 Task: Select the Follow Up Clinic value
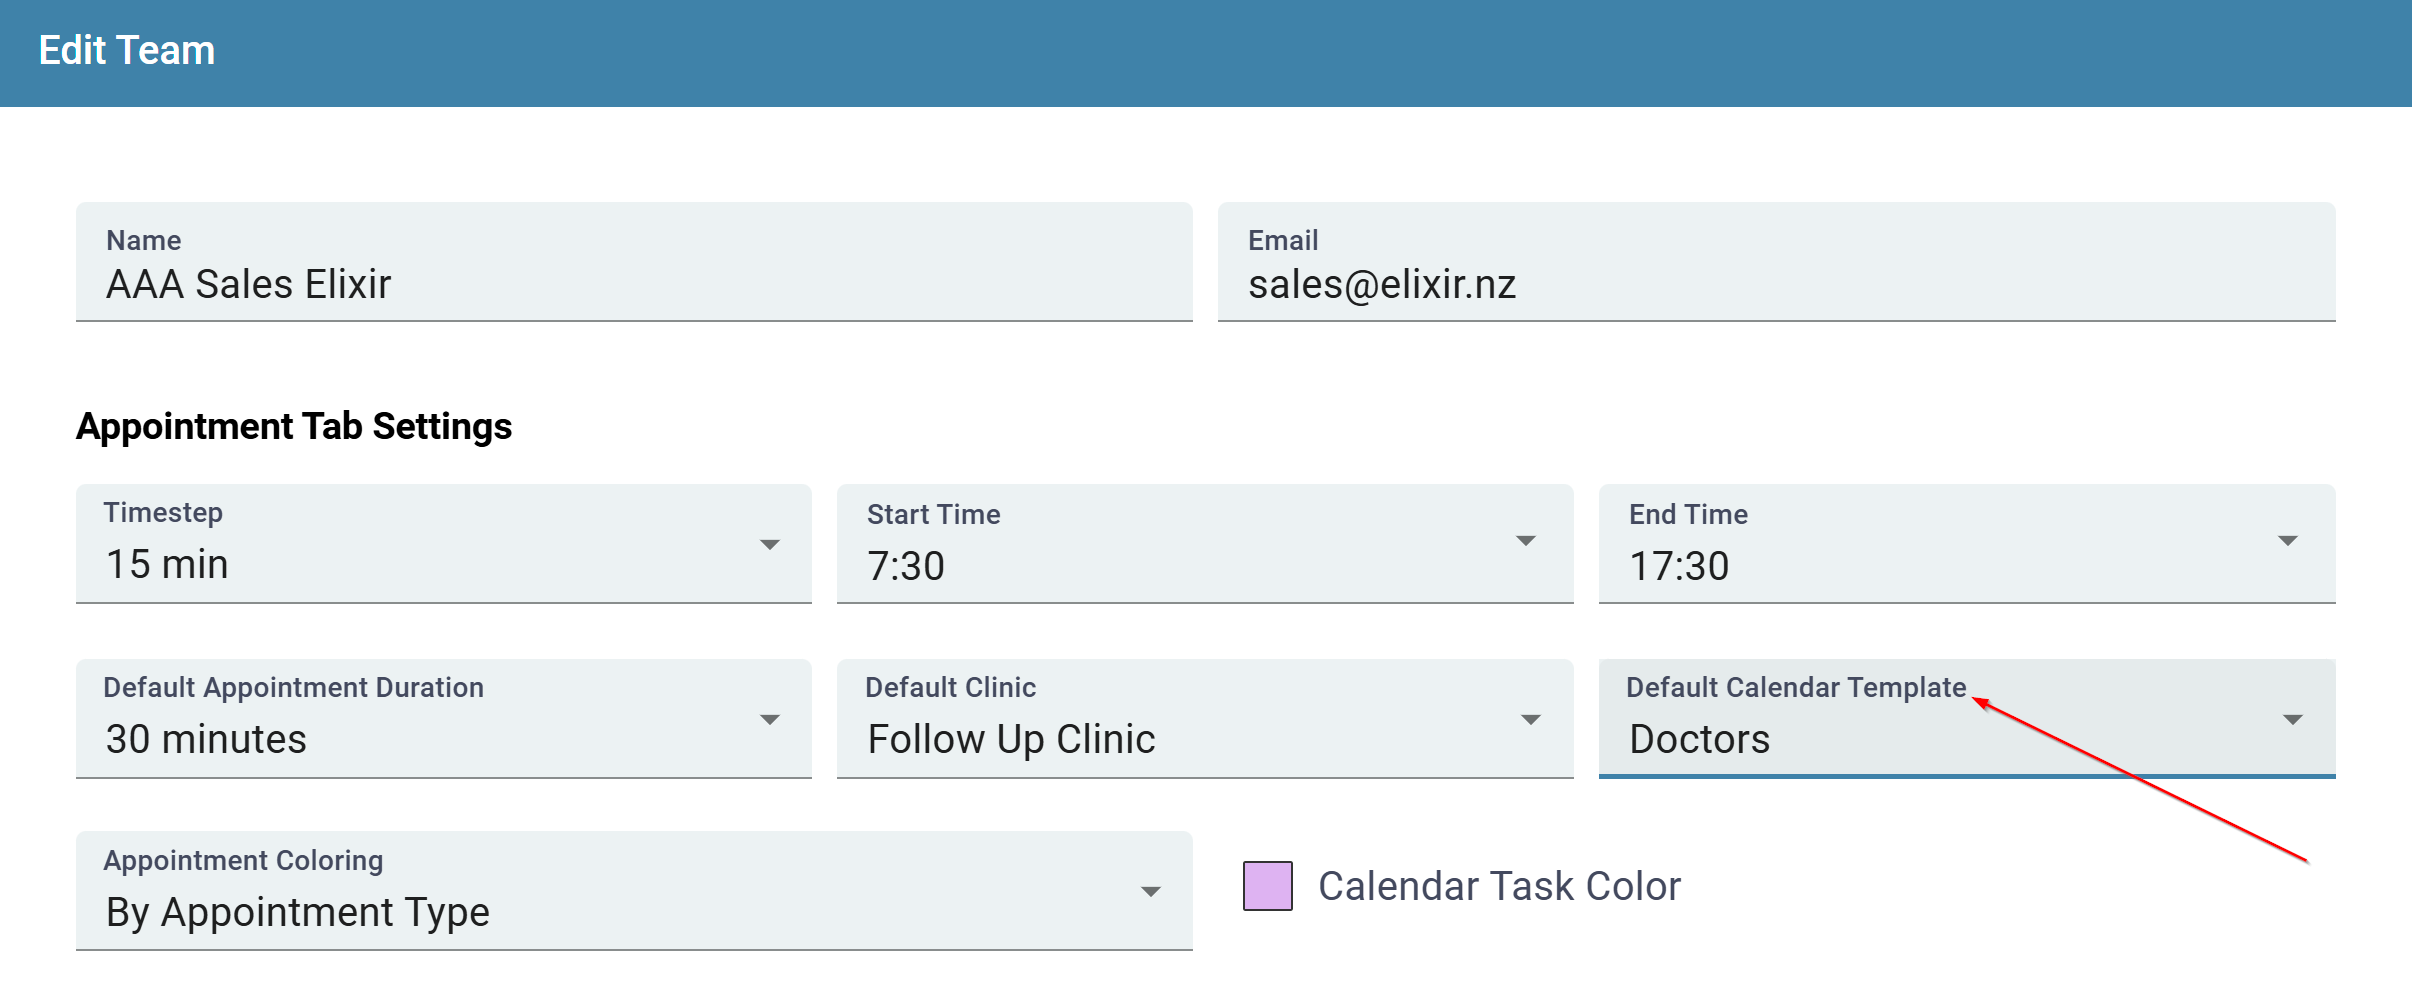point(1010,739)
